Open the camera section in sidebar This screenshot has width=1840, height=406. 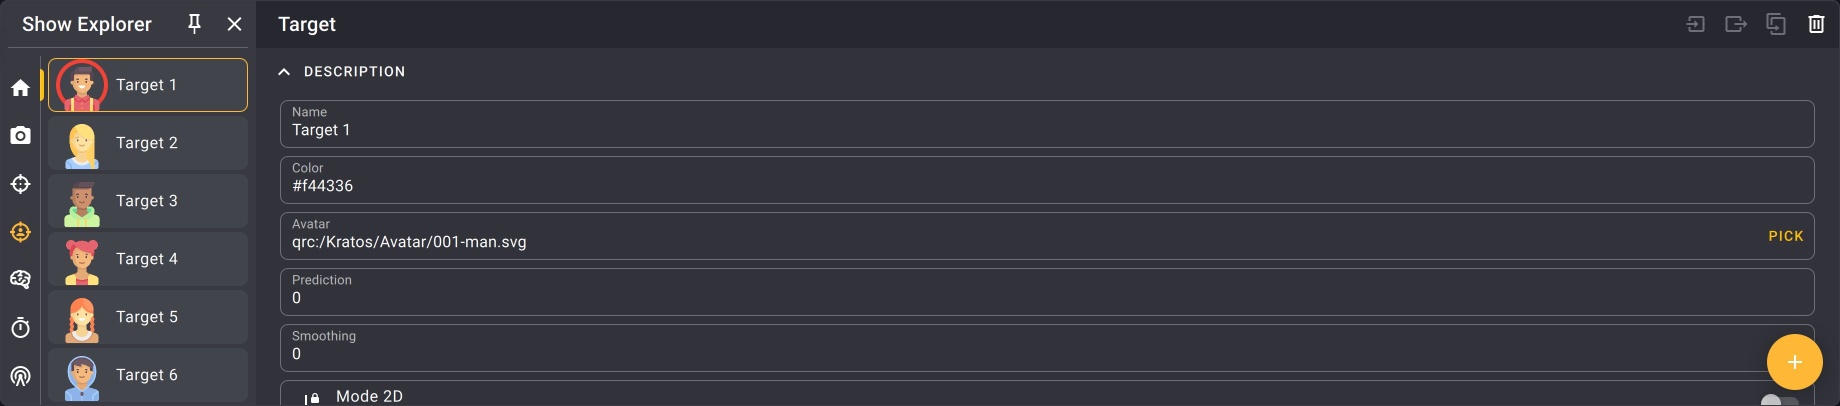20,135
